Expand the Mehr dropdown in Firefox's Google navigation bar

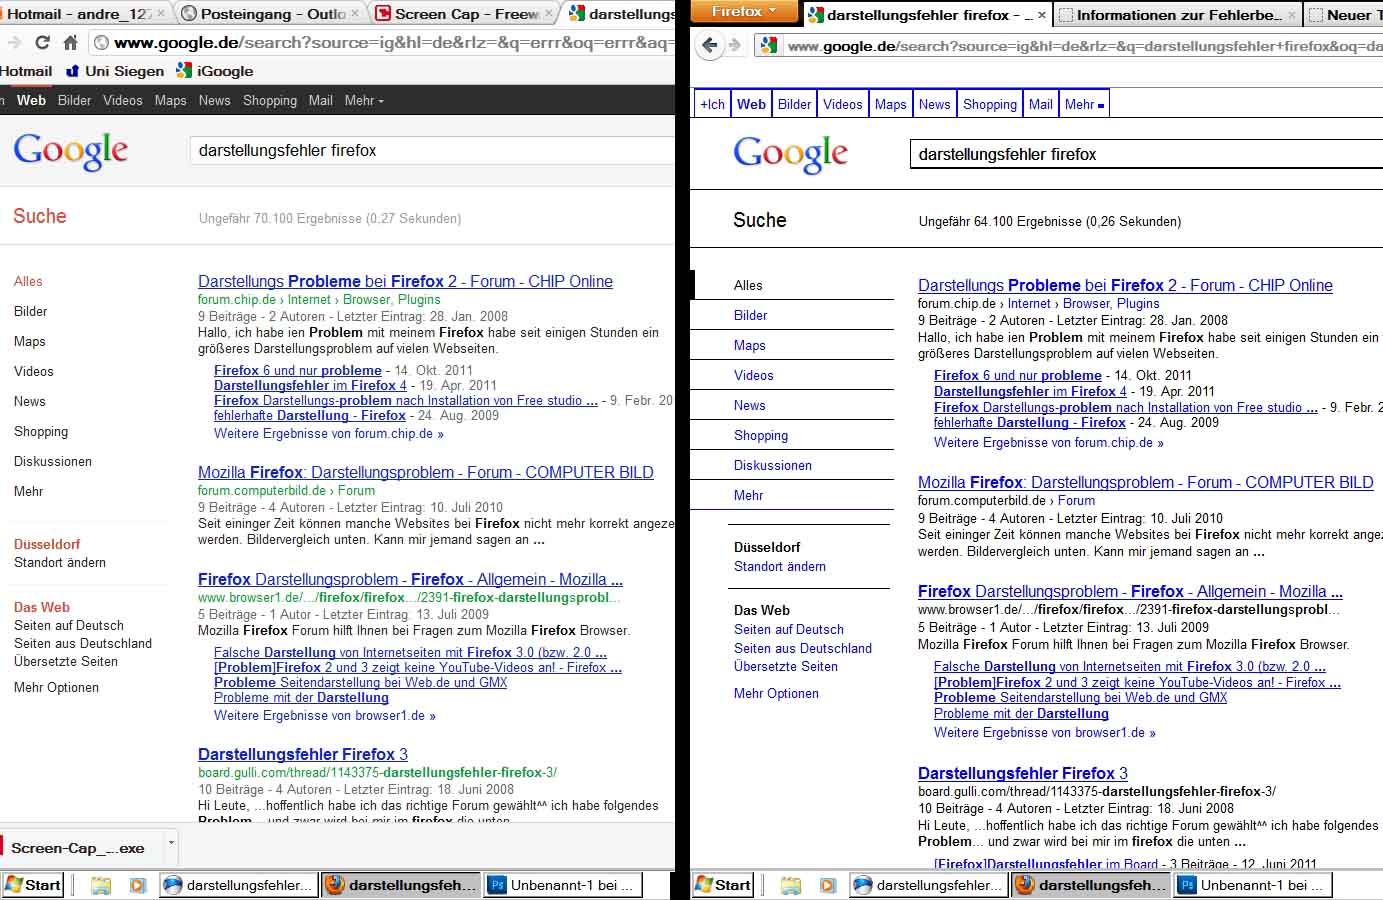coord(1084,104)
